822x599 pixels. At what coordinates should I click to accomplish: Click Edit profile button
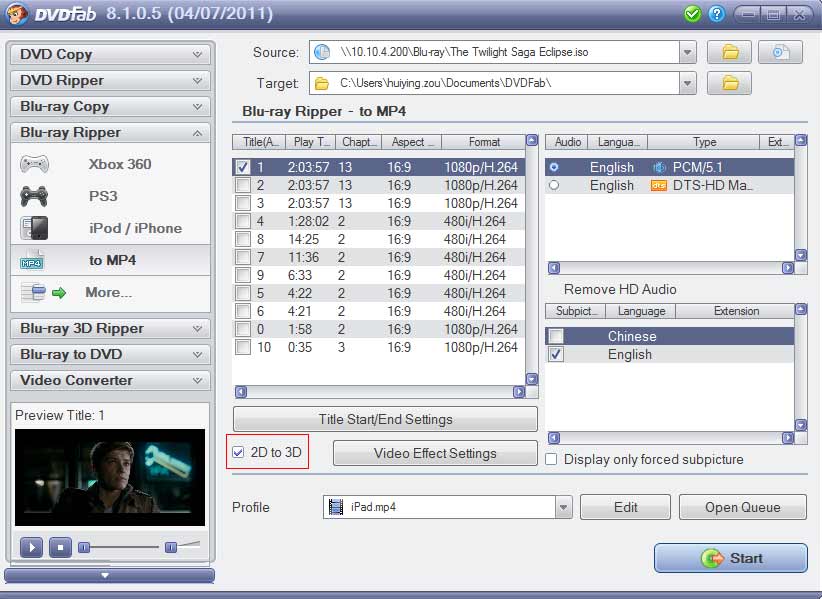(x=625, y=507)
